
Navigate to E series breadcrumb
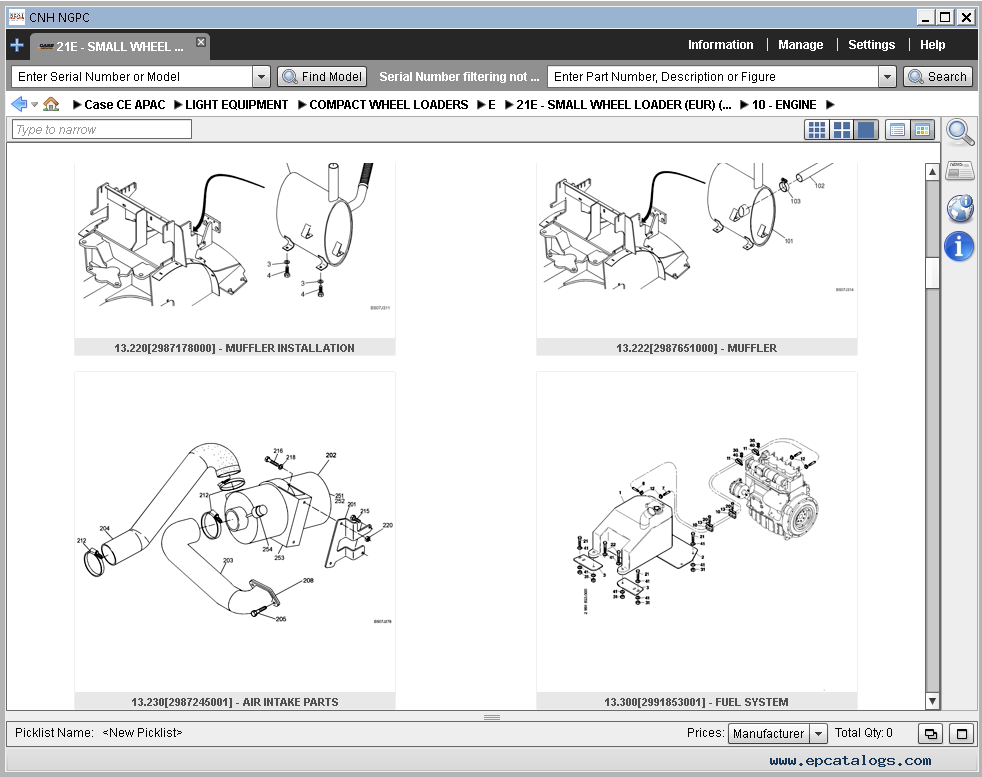click(492, 105)
